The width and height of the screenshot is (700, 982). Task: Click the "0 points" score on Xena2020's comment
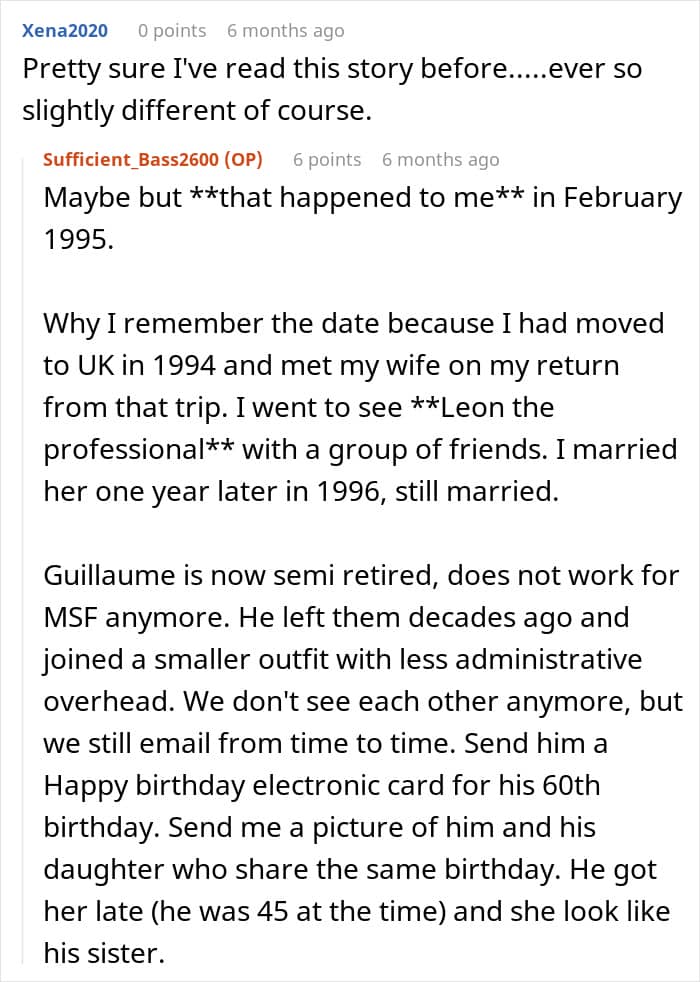[x=172, y=30]
